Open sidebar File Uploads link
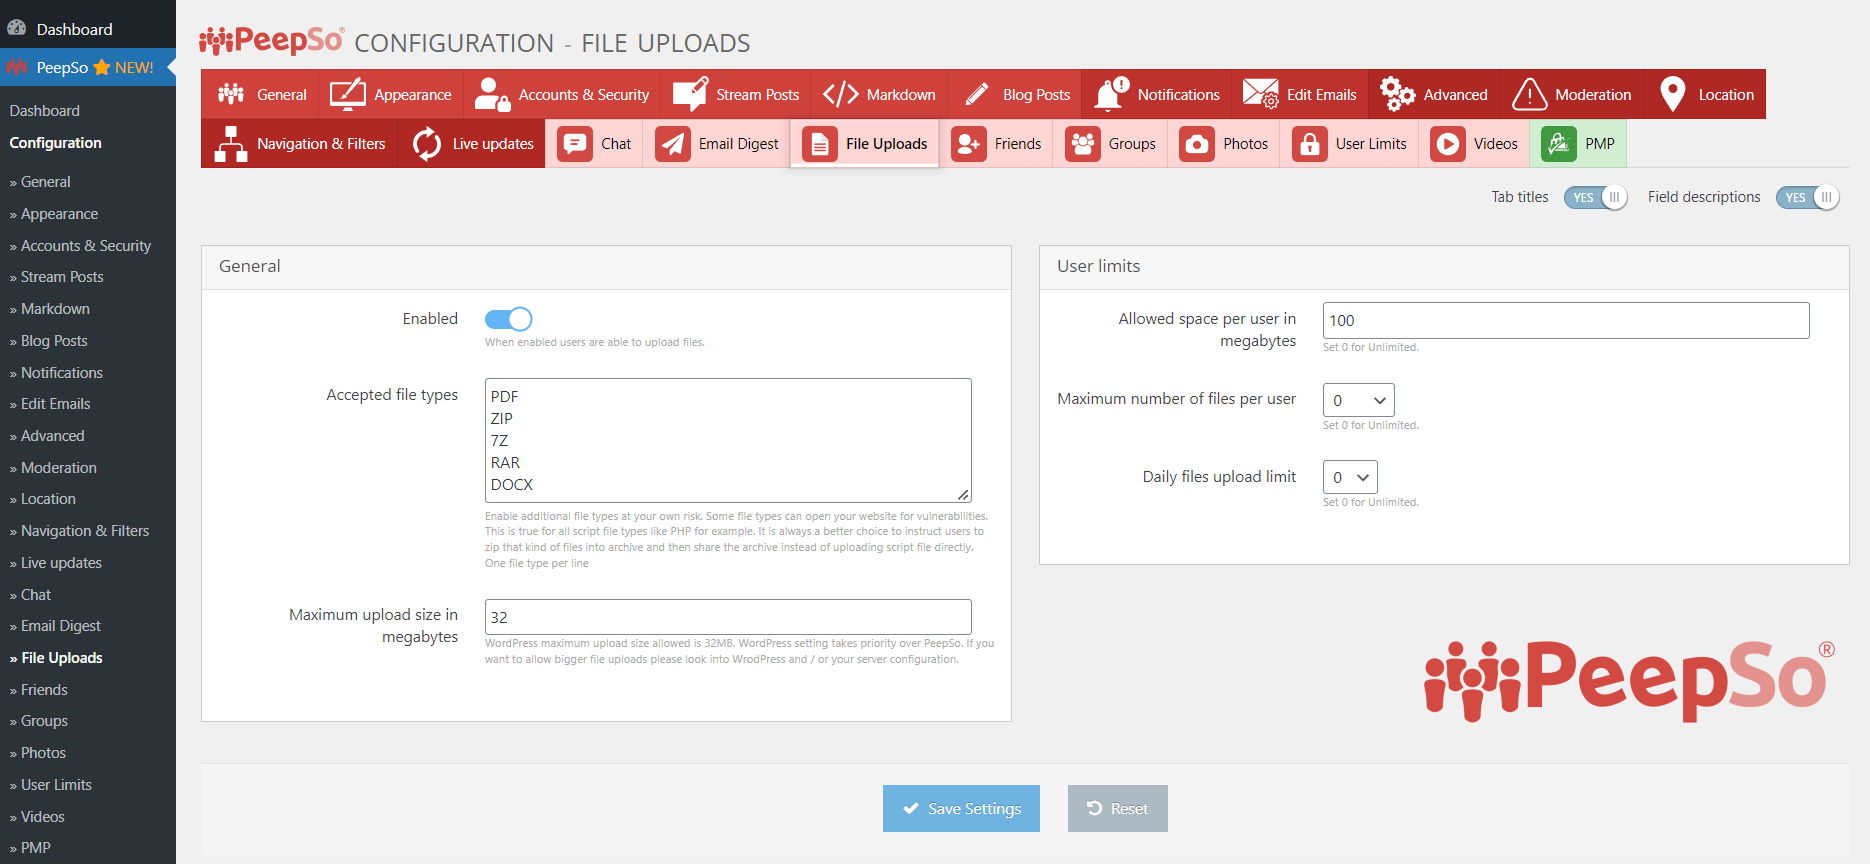The height and width of the screenshot is (864, 1870). (x=62, y=658)
